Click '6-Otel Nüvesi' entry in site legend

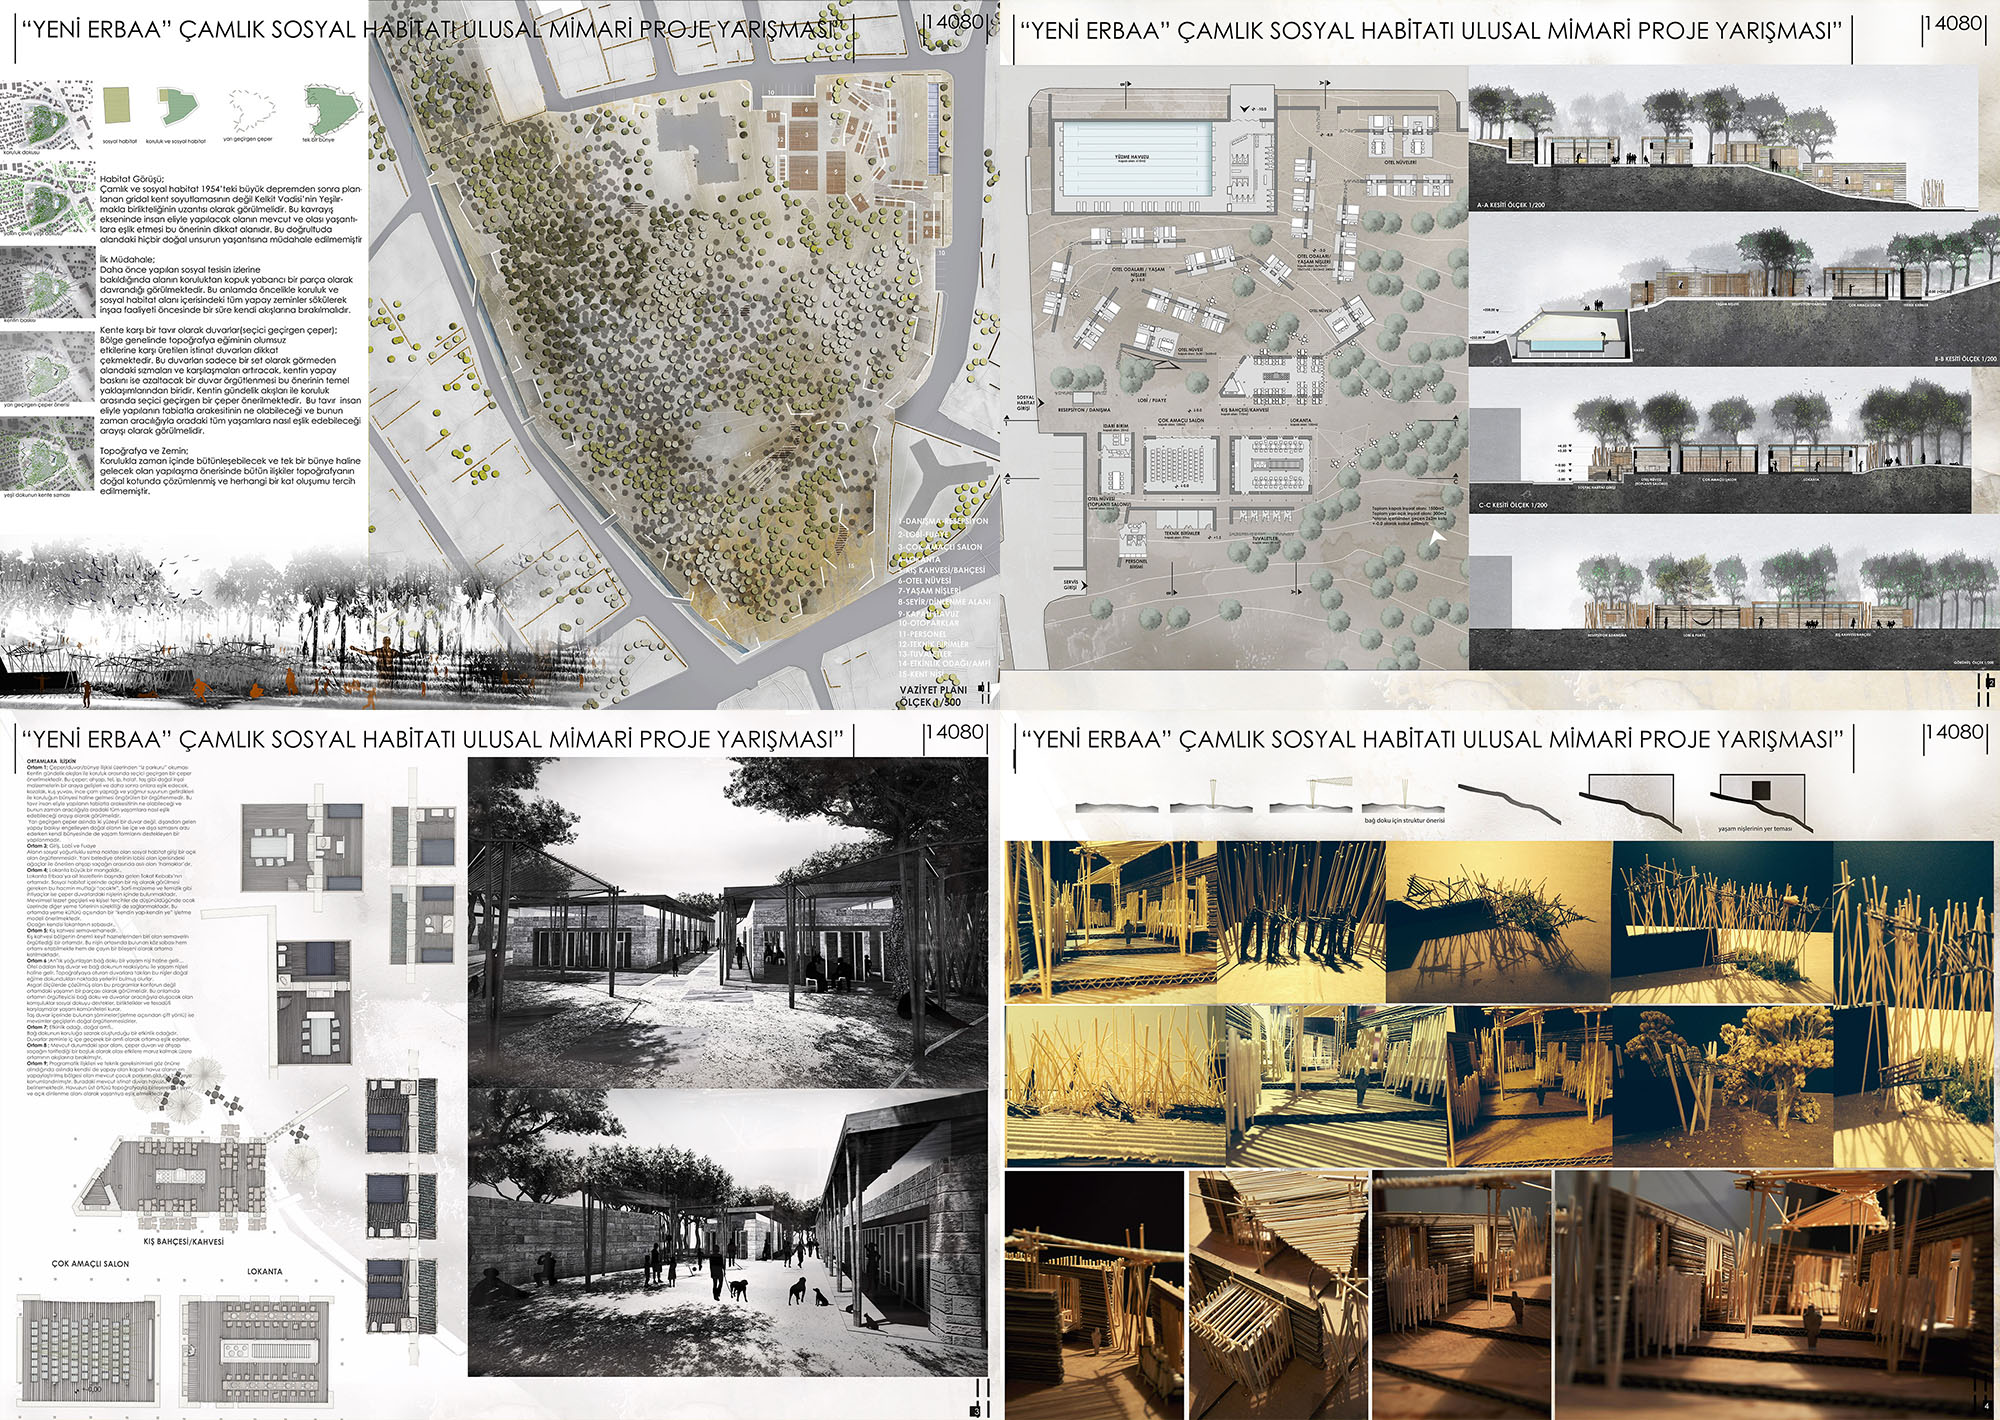click(x=925, y=580)
